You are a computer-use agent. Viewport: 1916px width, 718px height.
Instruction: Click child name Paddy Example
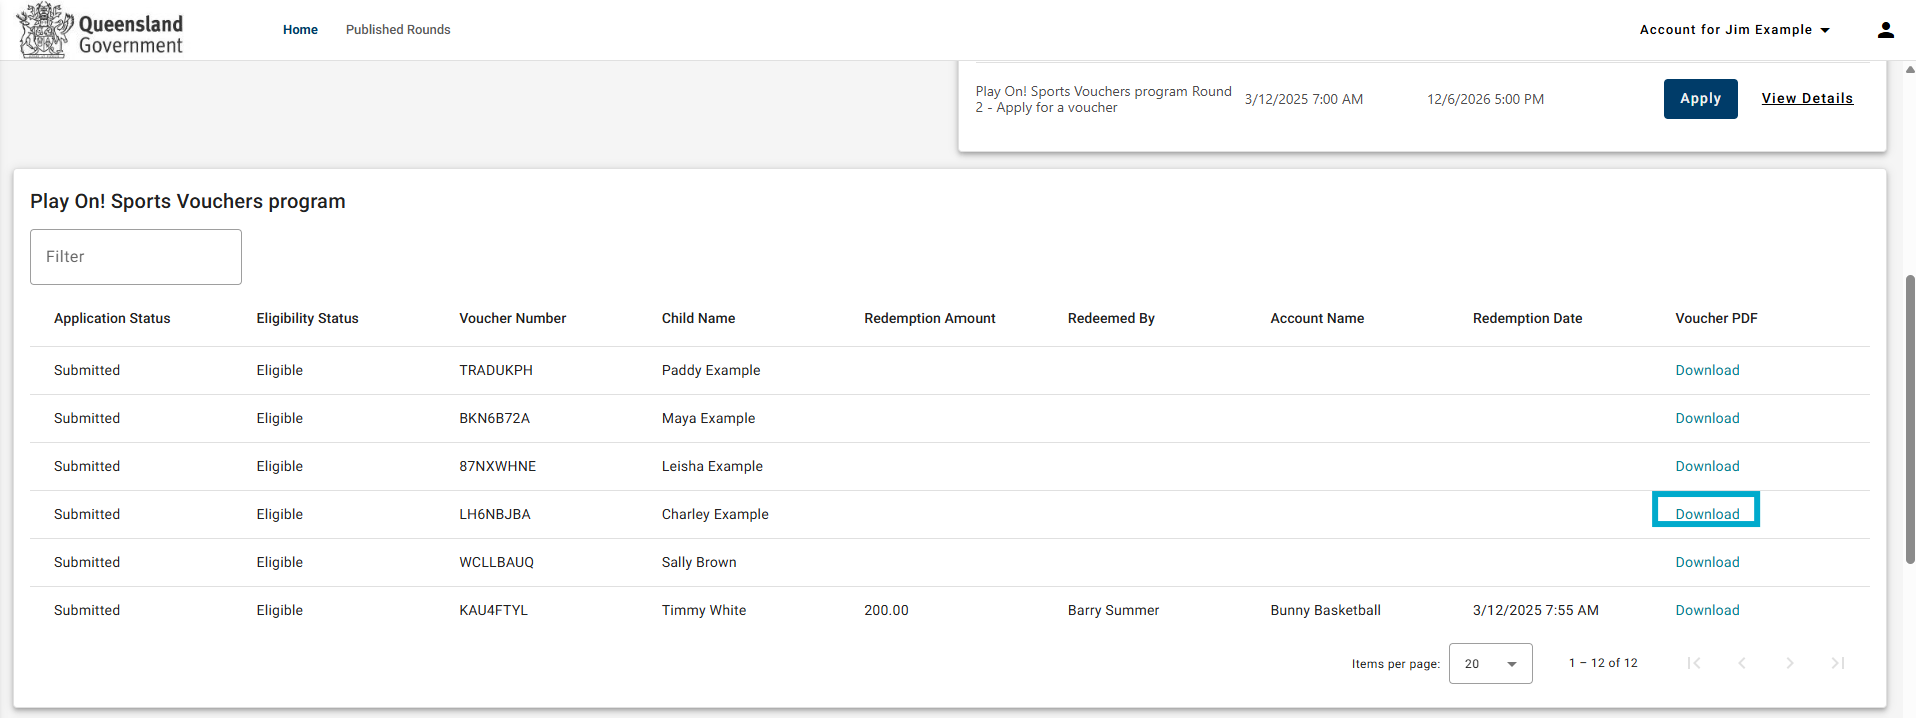(711, 370)
